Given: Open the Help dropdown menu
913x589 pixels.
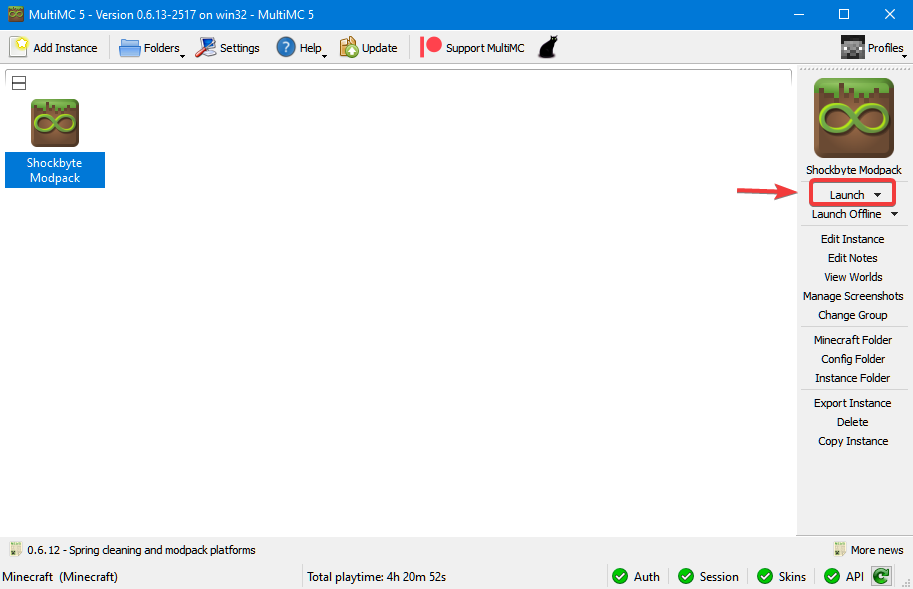Looking at the screenshot, I should coord(301,48).
